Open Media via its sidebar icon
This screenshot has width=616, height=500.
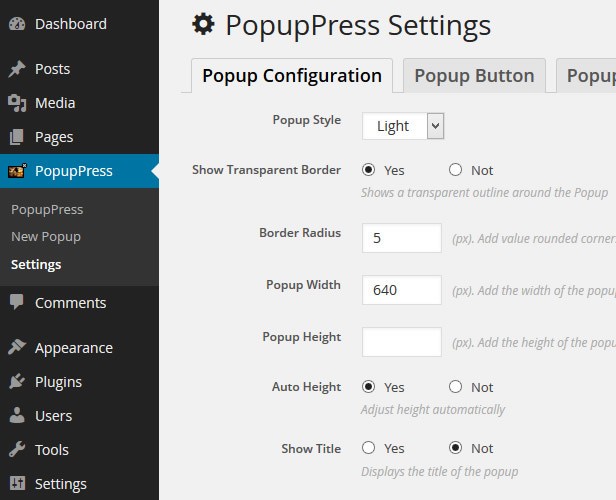17,103
